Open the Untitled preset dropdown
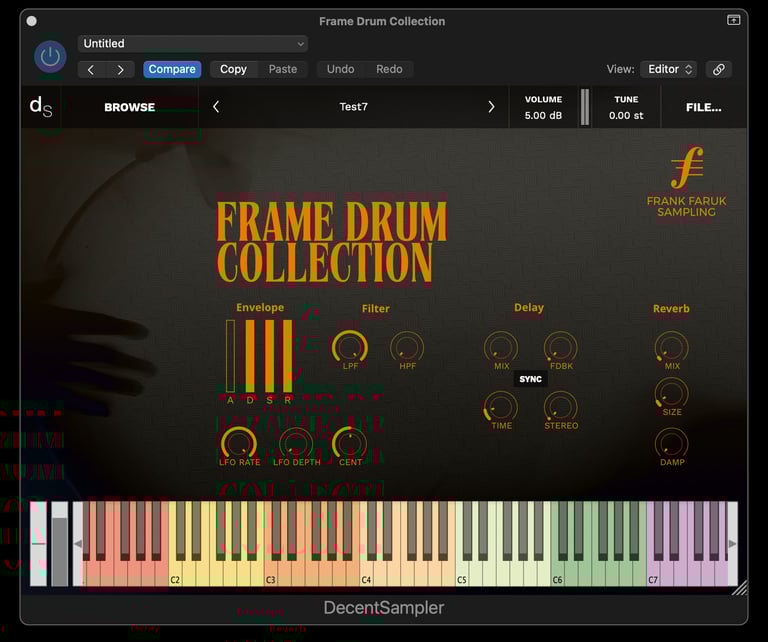768x642 pixels. pos(193,44)
